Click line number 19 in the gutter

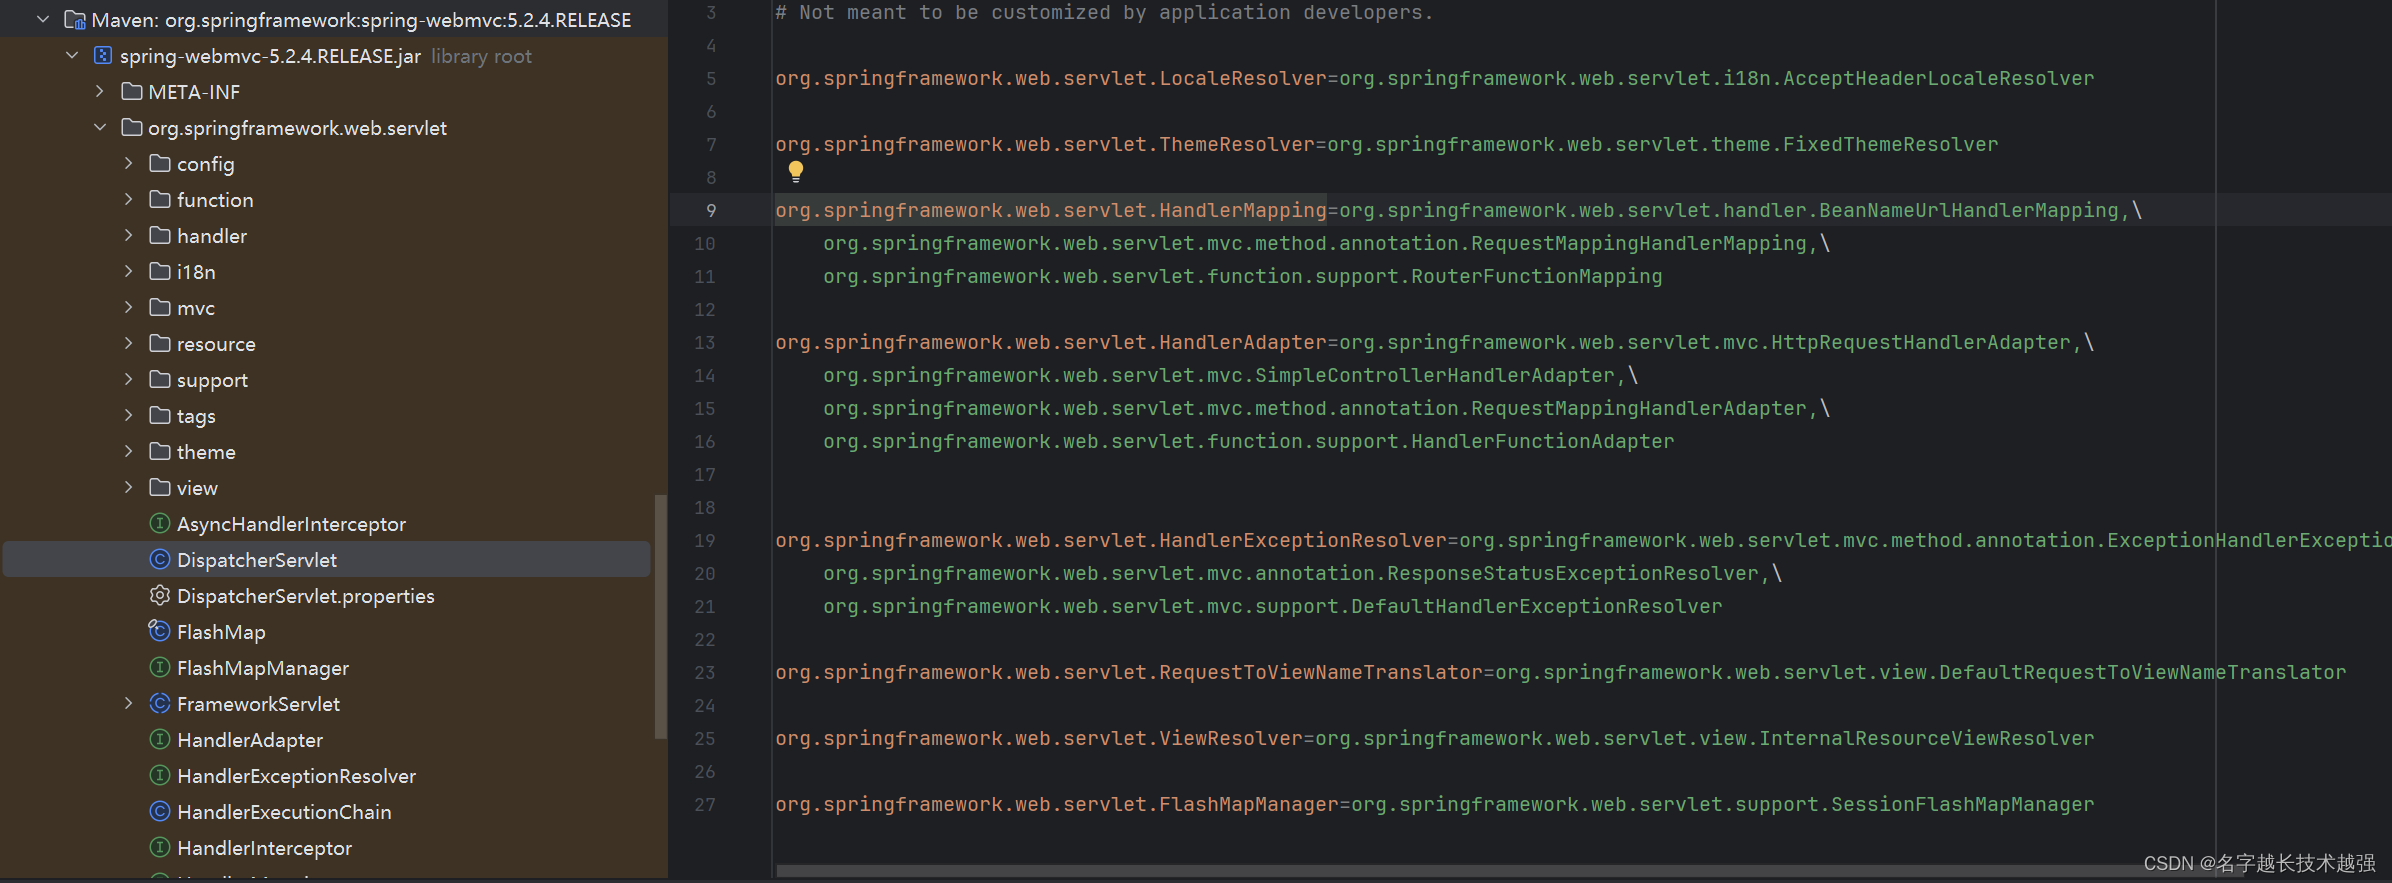click(705, 541)
